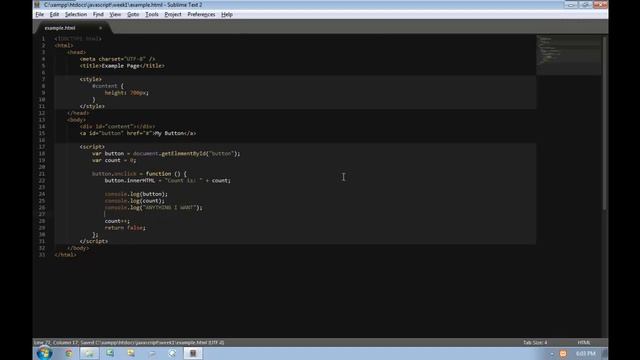Click the 'My Button' anchor text on line 15
The height and width of the screenshot is (360, 640).
[169, 133]
